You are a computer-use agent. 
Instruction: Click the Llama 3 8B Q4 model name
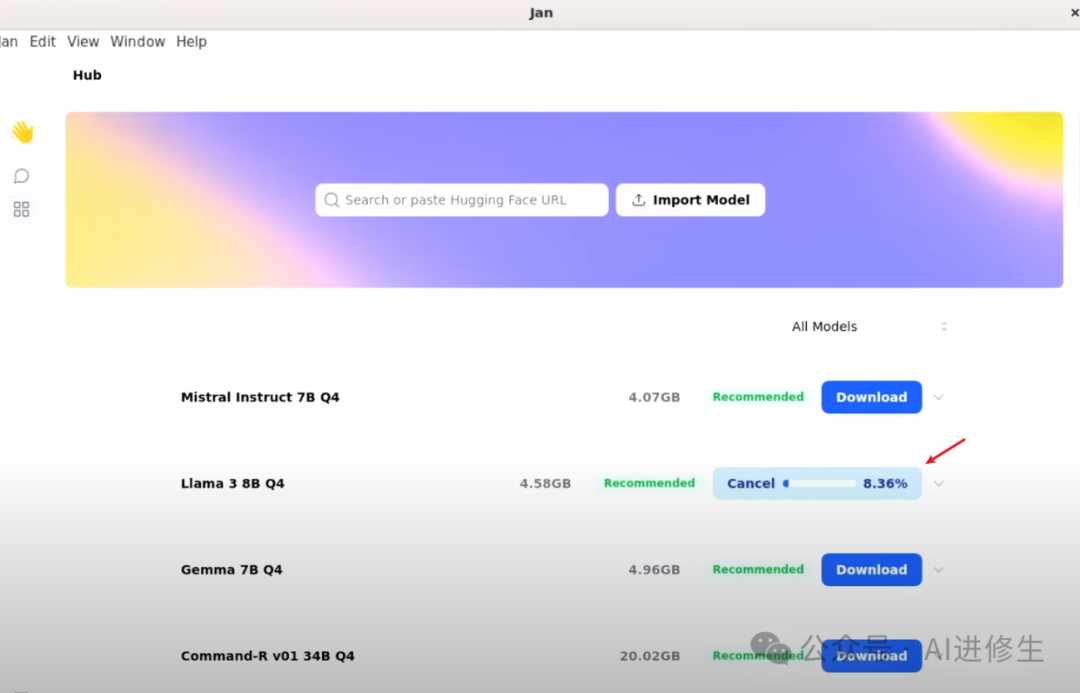pyautogui.click(x=232, y=484)
